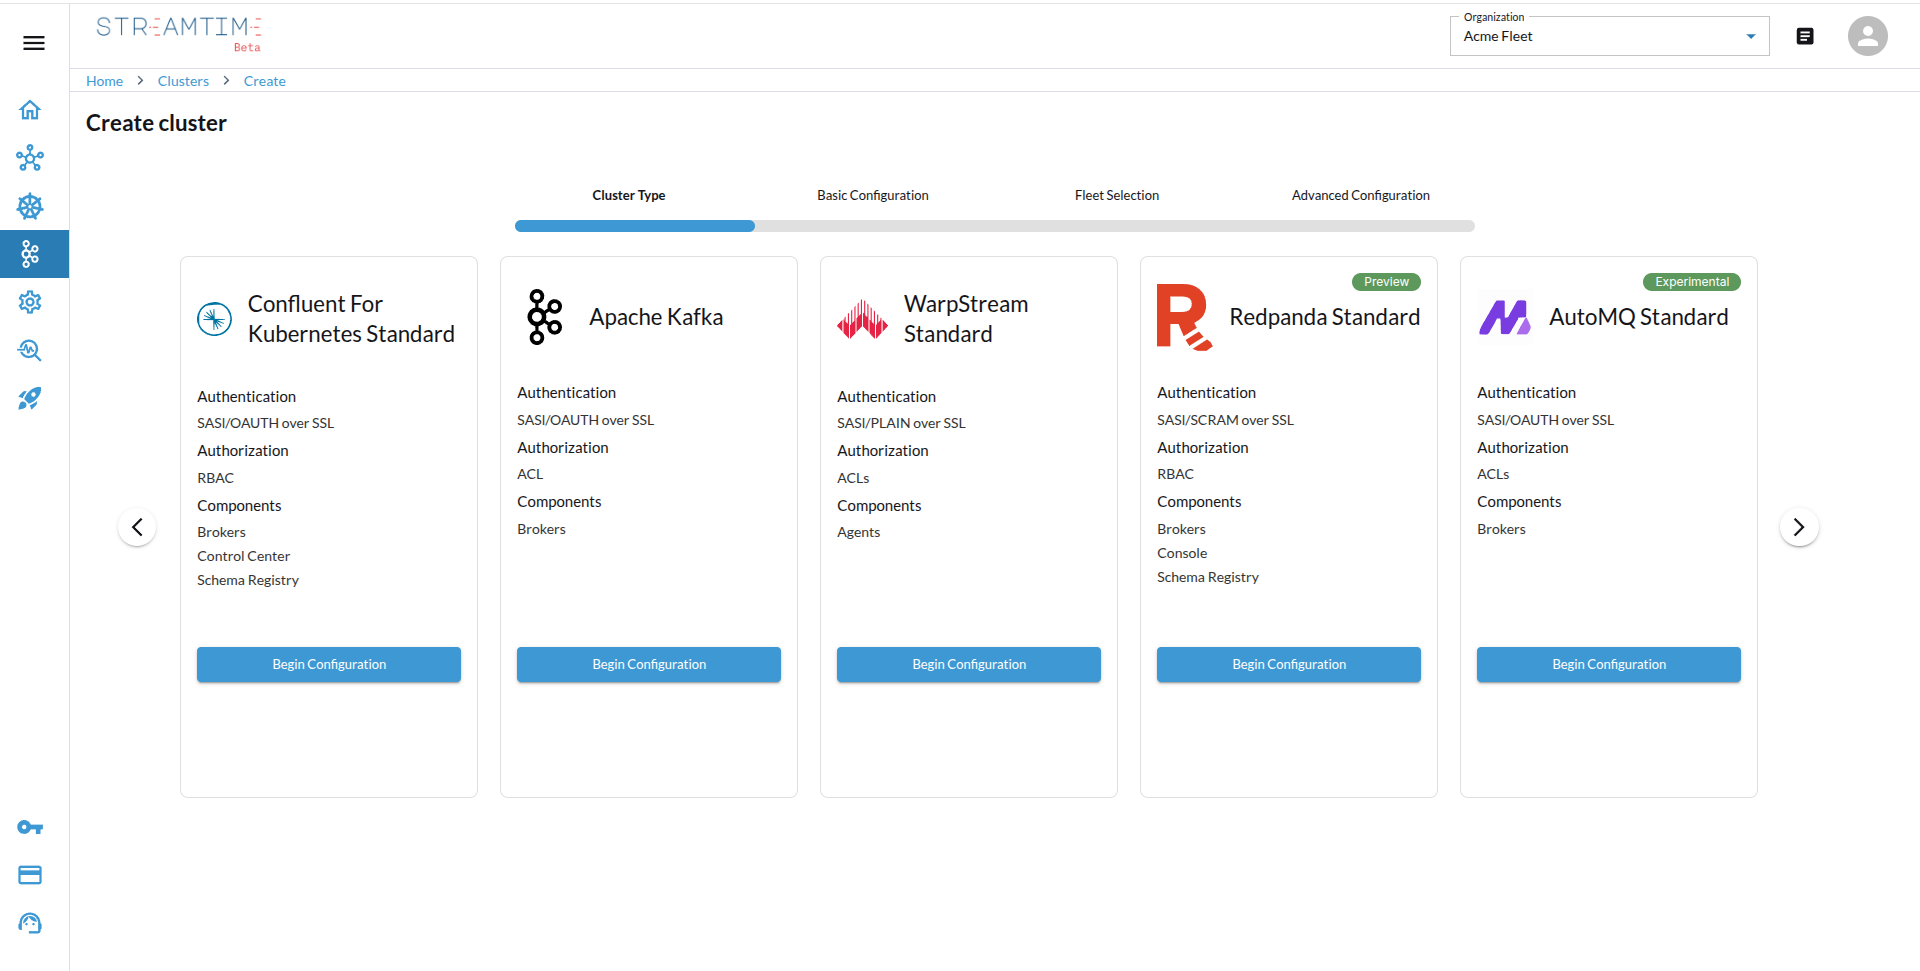This screenshot has width=1920, height=971.
Task: Click 'SASl/SCRAM over SSL' in Redpanda card
Action: click(x=1225, y=420)
